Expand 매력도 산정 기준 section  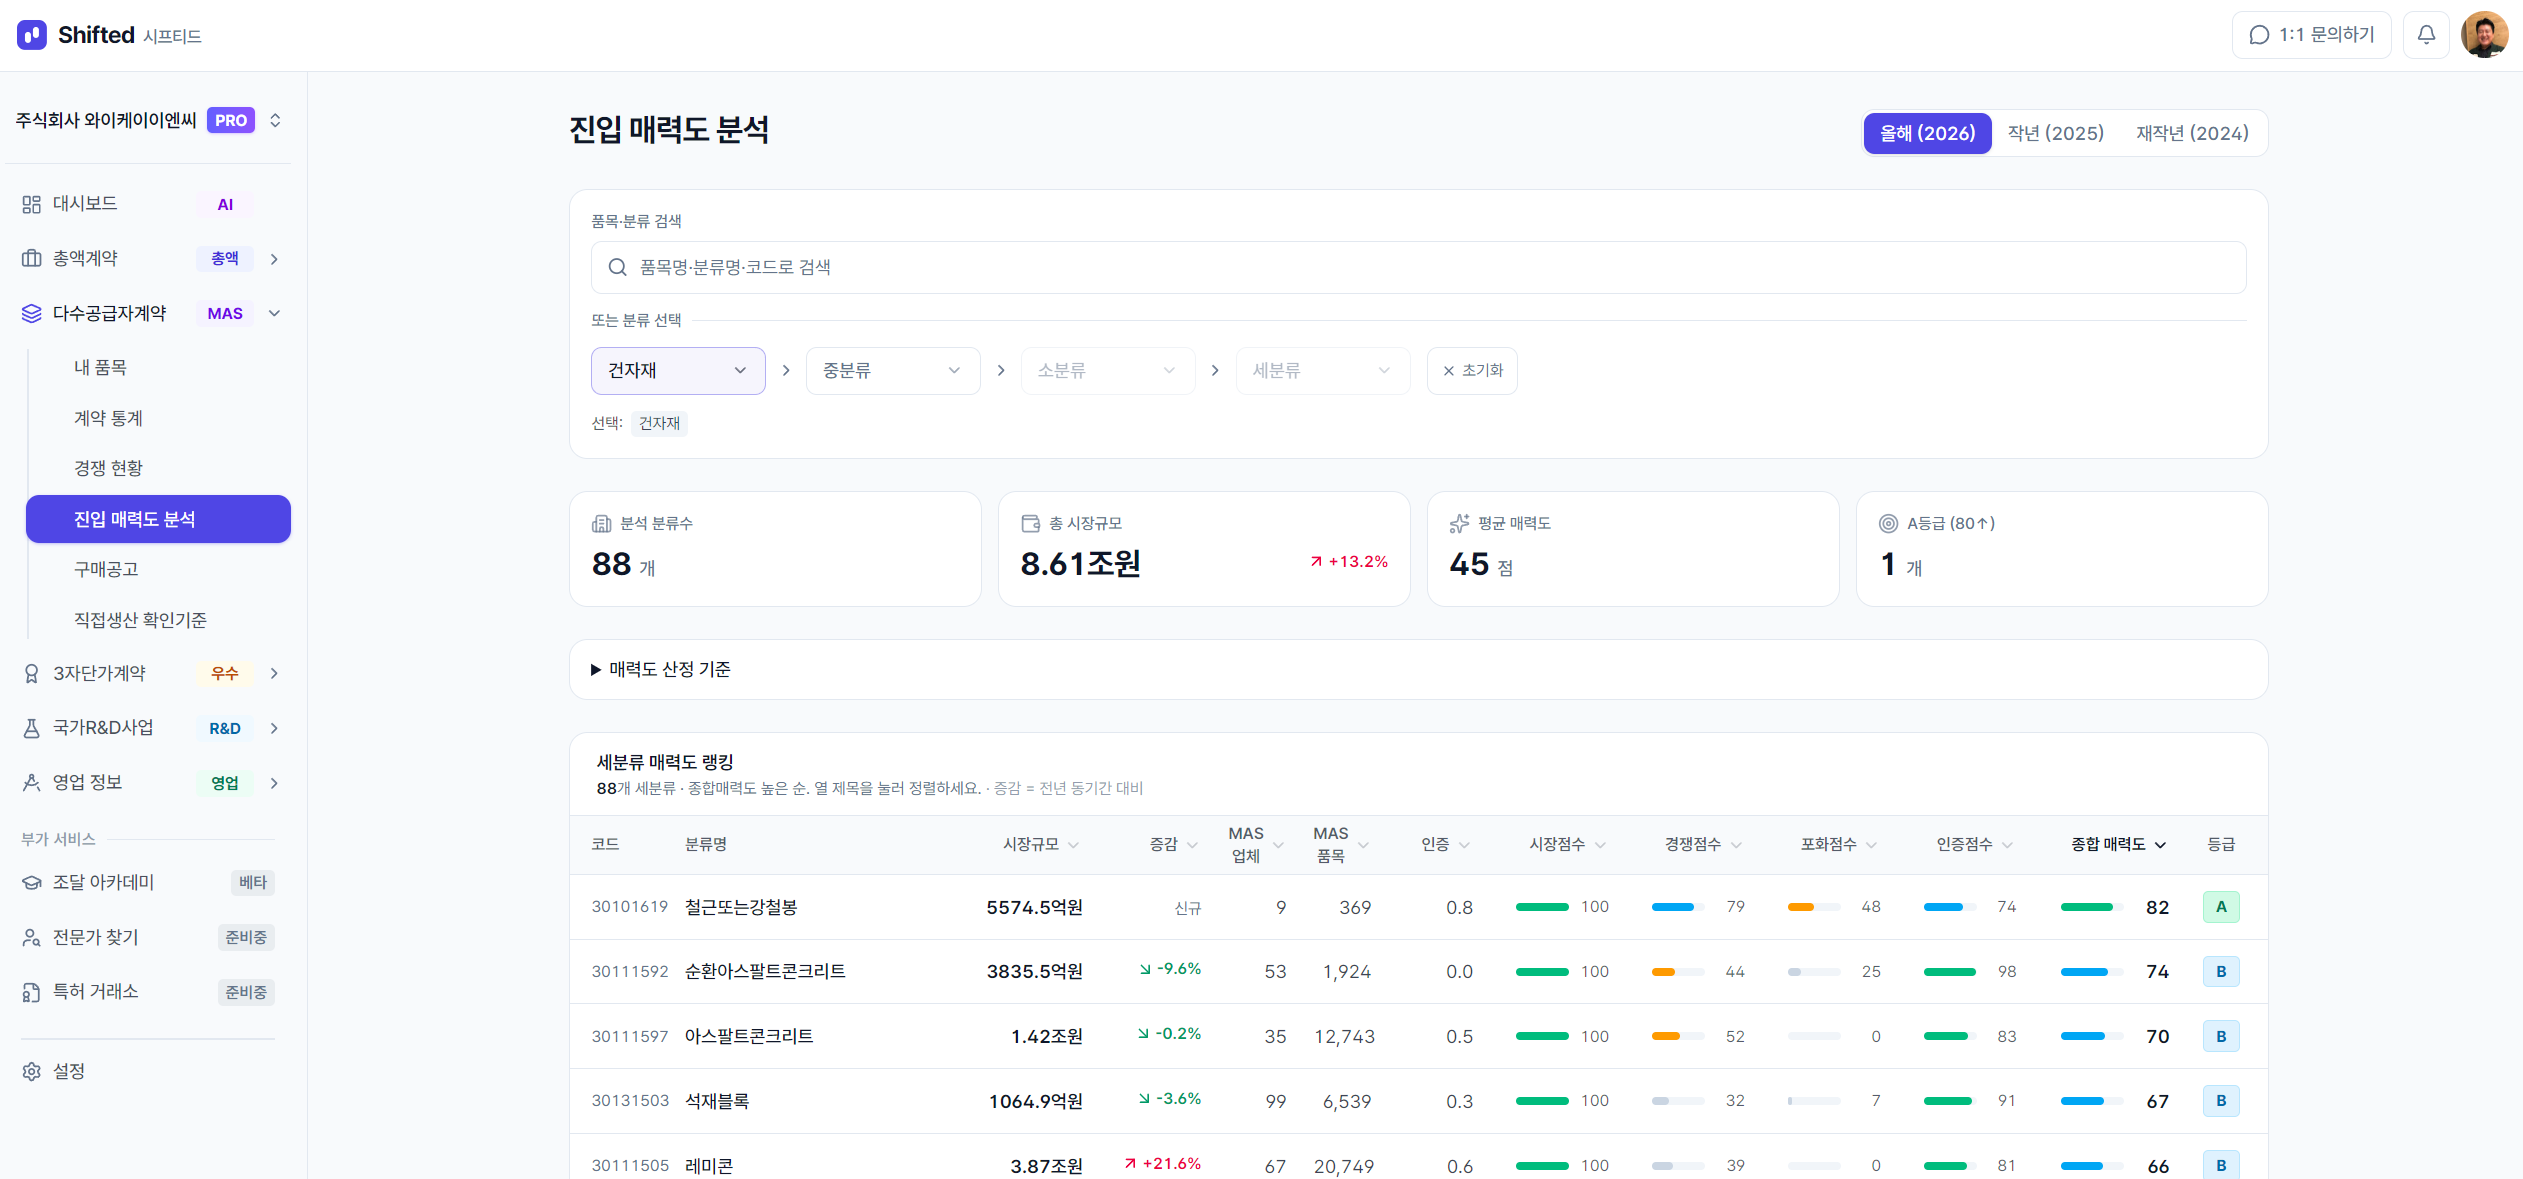[1418, 669]
